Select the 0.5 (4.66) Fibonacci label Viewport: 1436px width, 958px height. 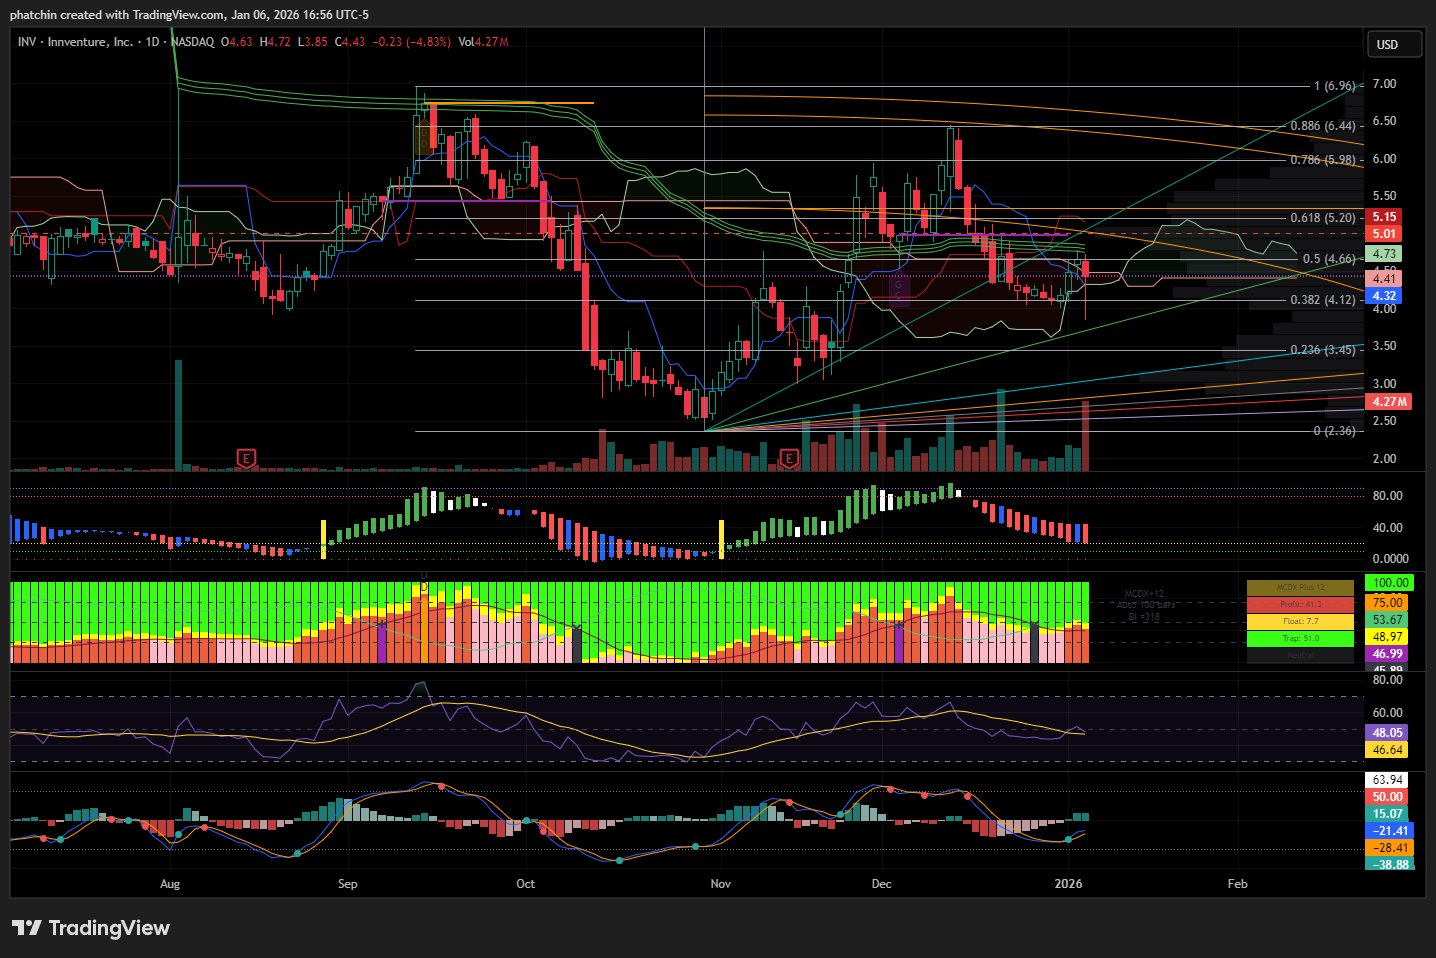(x=1329, y=259)
